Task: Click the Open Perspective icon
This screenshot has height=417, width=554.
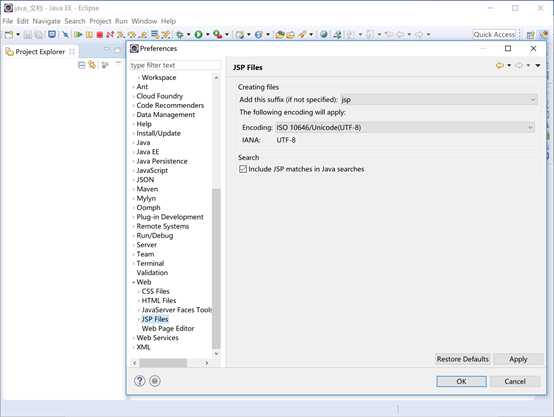Action: click(530, 35)
